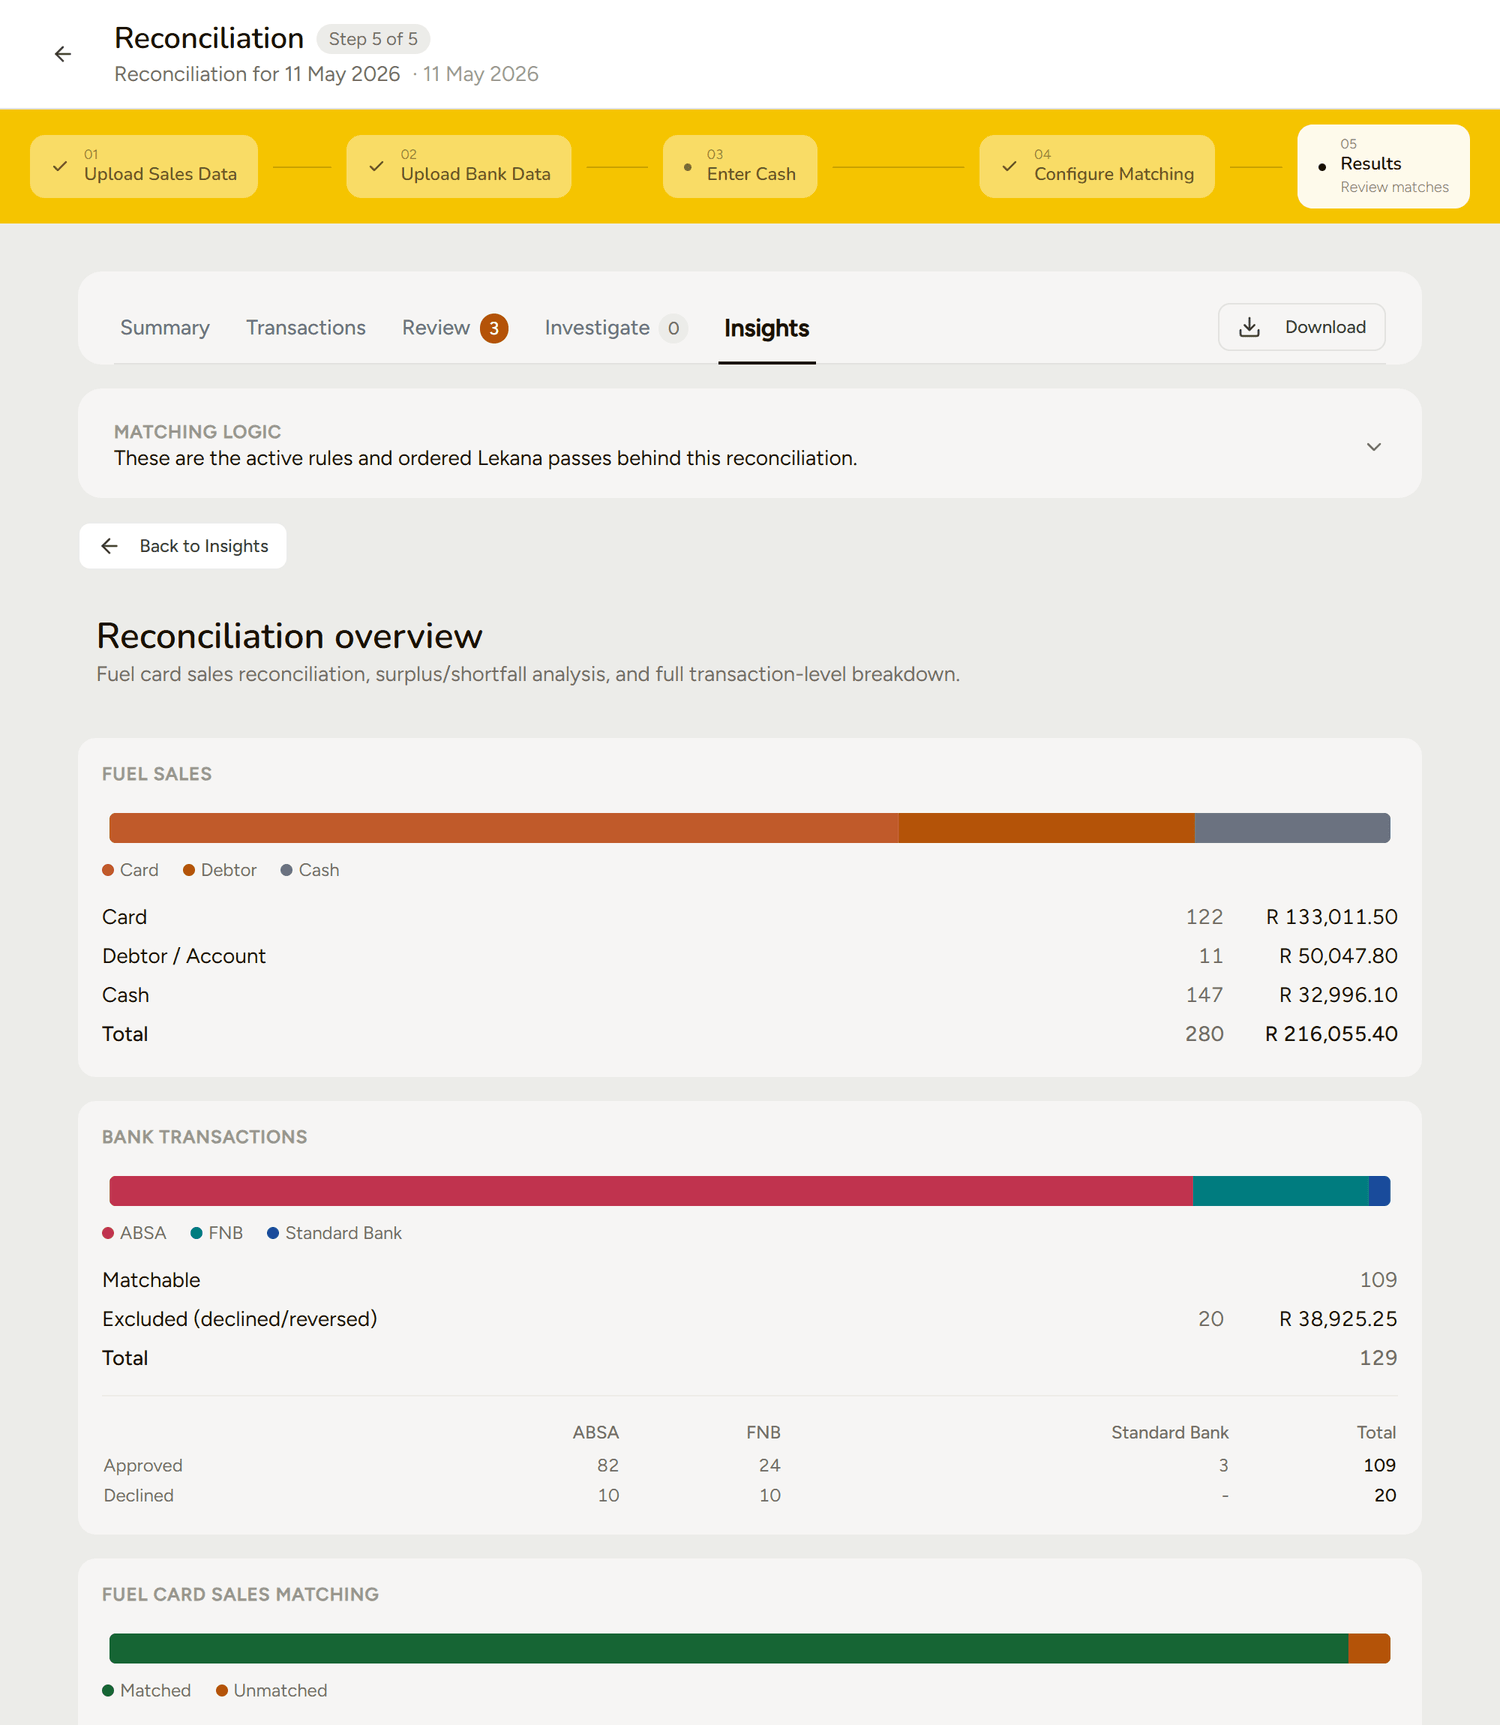
Task: Click the Debtor amount R 50,047.80
Action: (x=1339, y=956)
